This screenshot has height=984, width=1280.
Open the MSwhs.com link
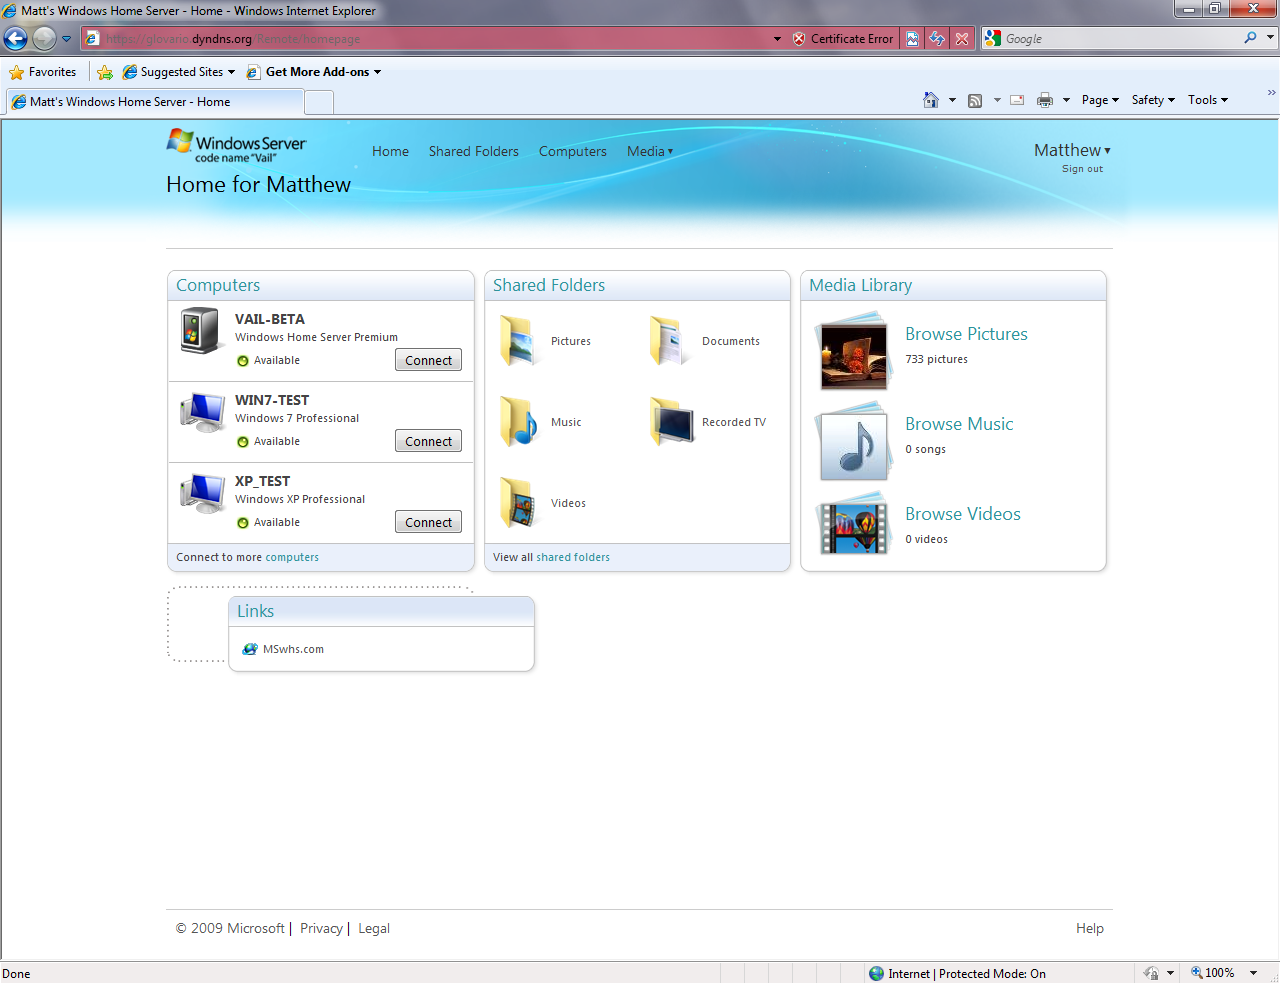(x=293, y=649)
